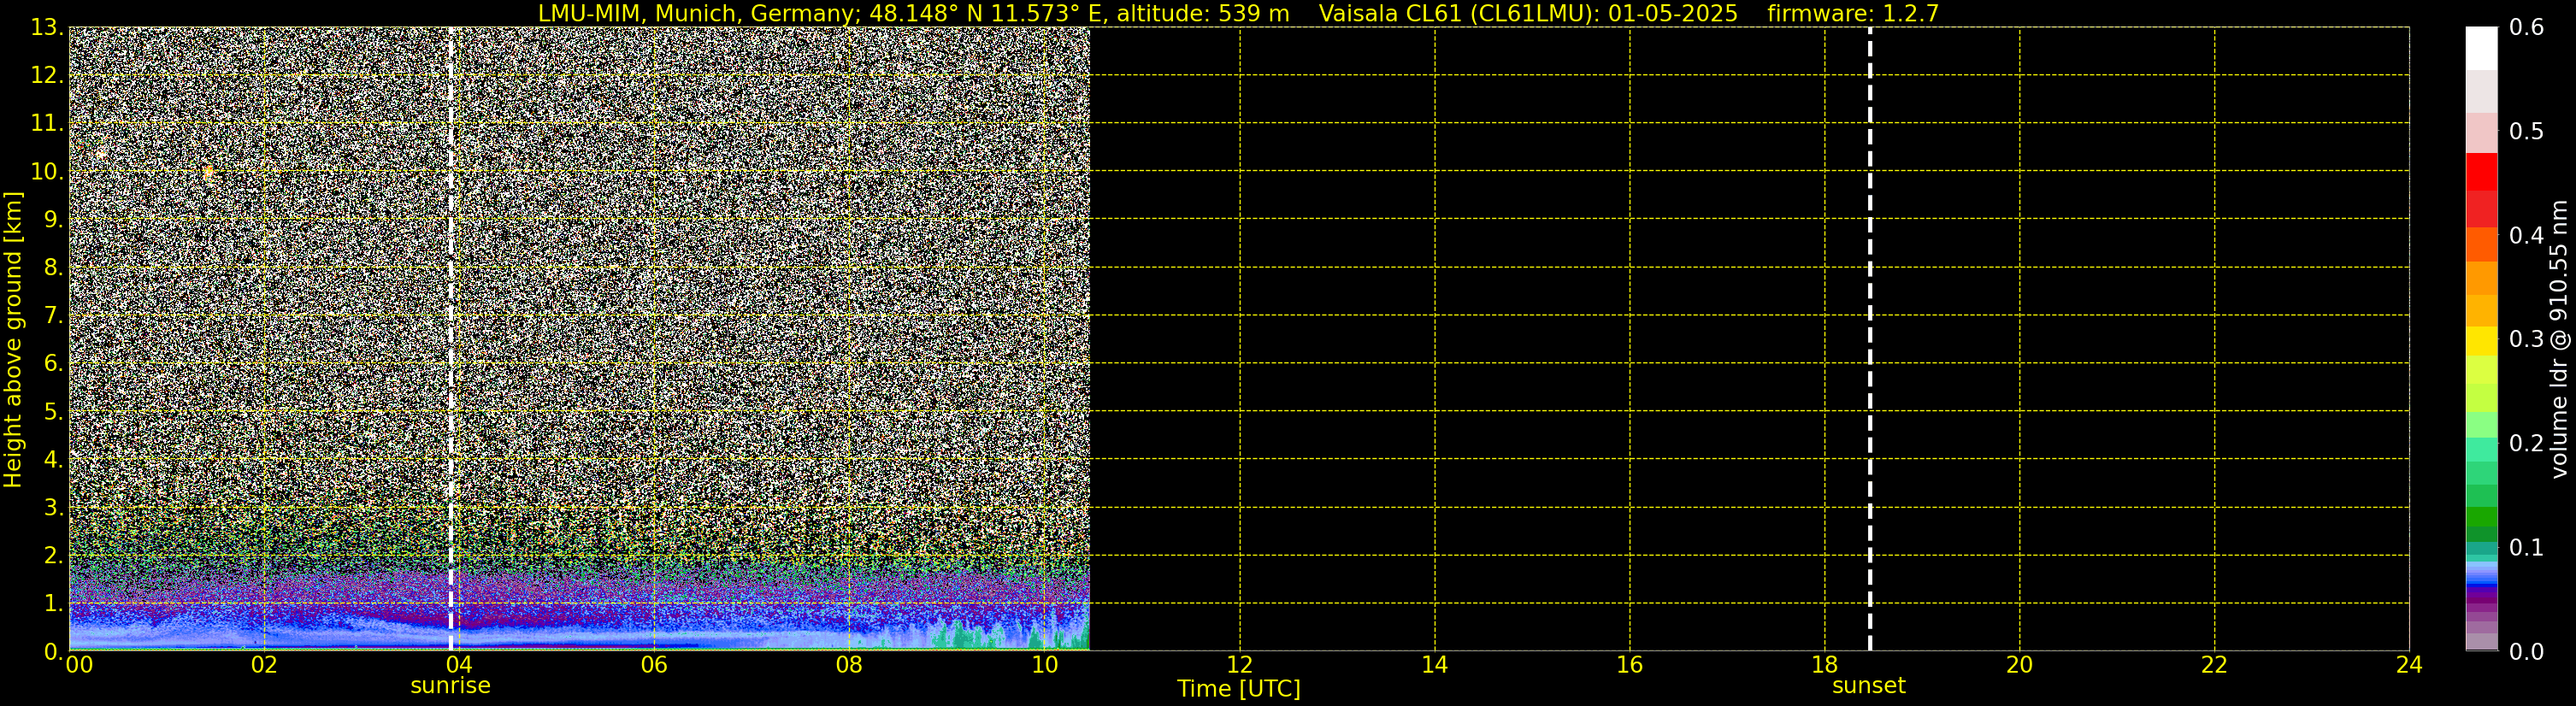This screenshot has width=2576, height=706.
Task: Click the time axis tick '18'
Action: [x=1824, y=665]
